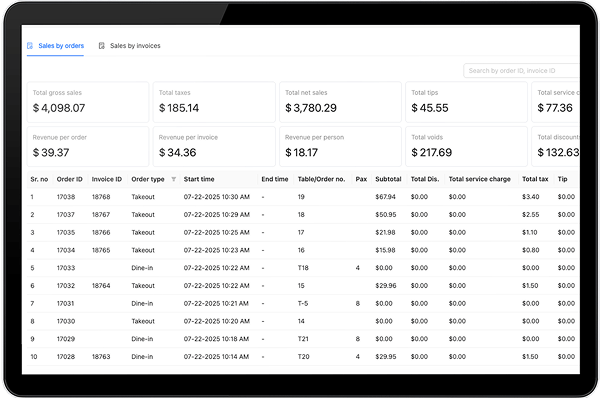Select the Revenue per order card
The height and width of the screenshot is (398, 600).
click(88, 147)
